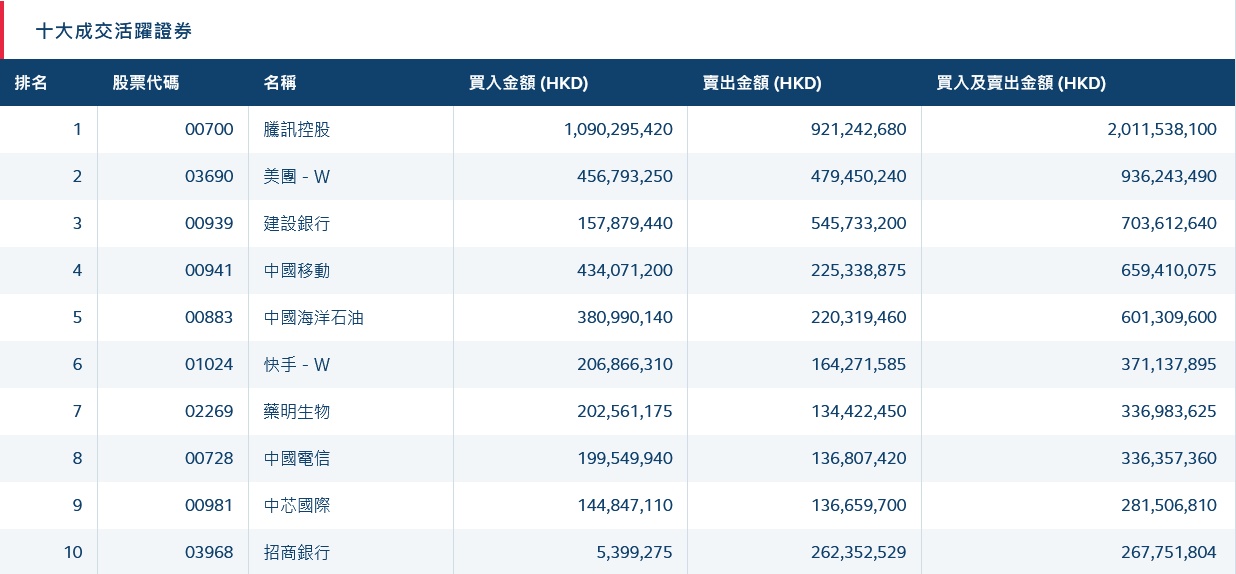
Task: Open the 中國移動 stock entry
Action: (297, 270)
